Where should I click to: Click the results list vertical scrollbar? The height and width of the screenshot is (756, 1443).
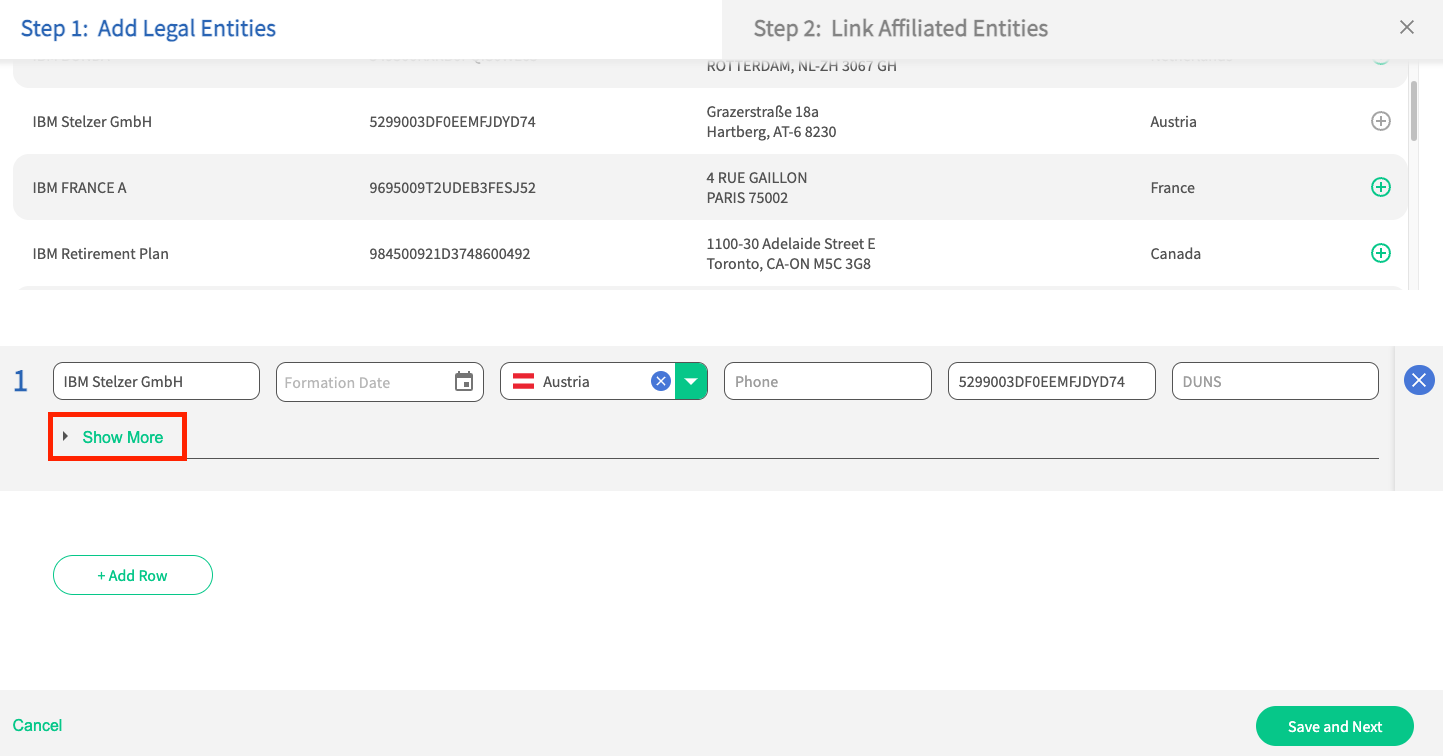1413,110
